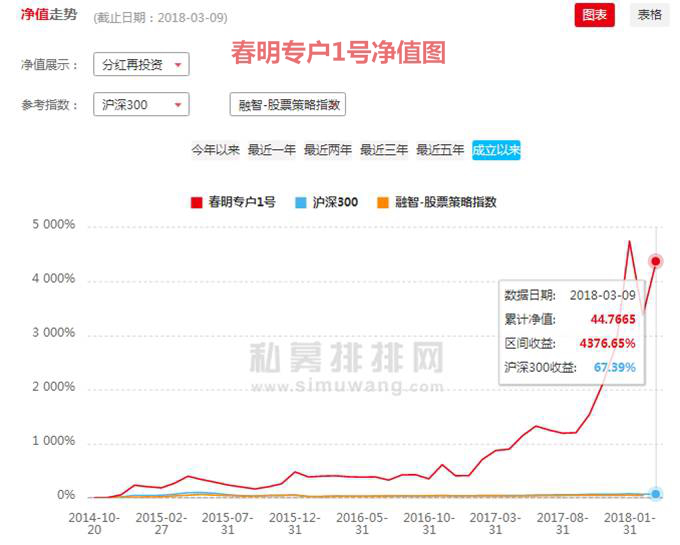
Task: Click the 2 000% y-axis label
Action: (x=53, y=387)
